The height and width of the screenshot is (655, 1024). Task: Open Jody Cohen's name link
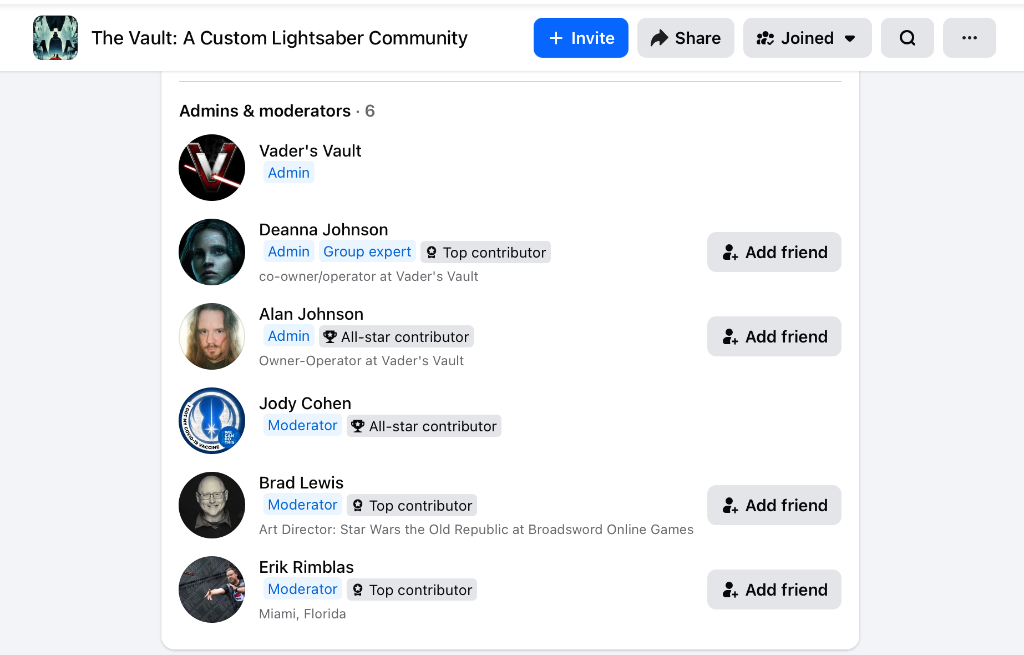(x=305, y=404)
